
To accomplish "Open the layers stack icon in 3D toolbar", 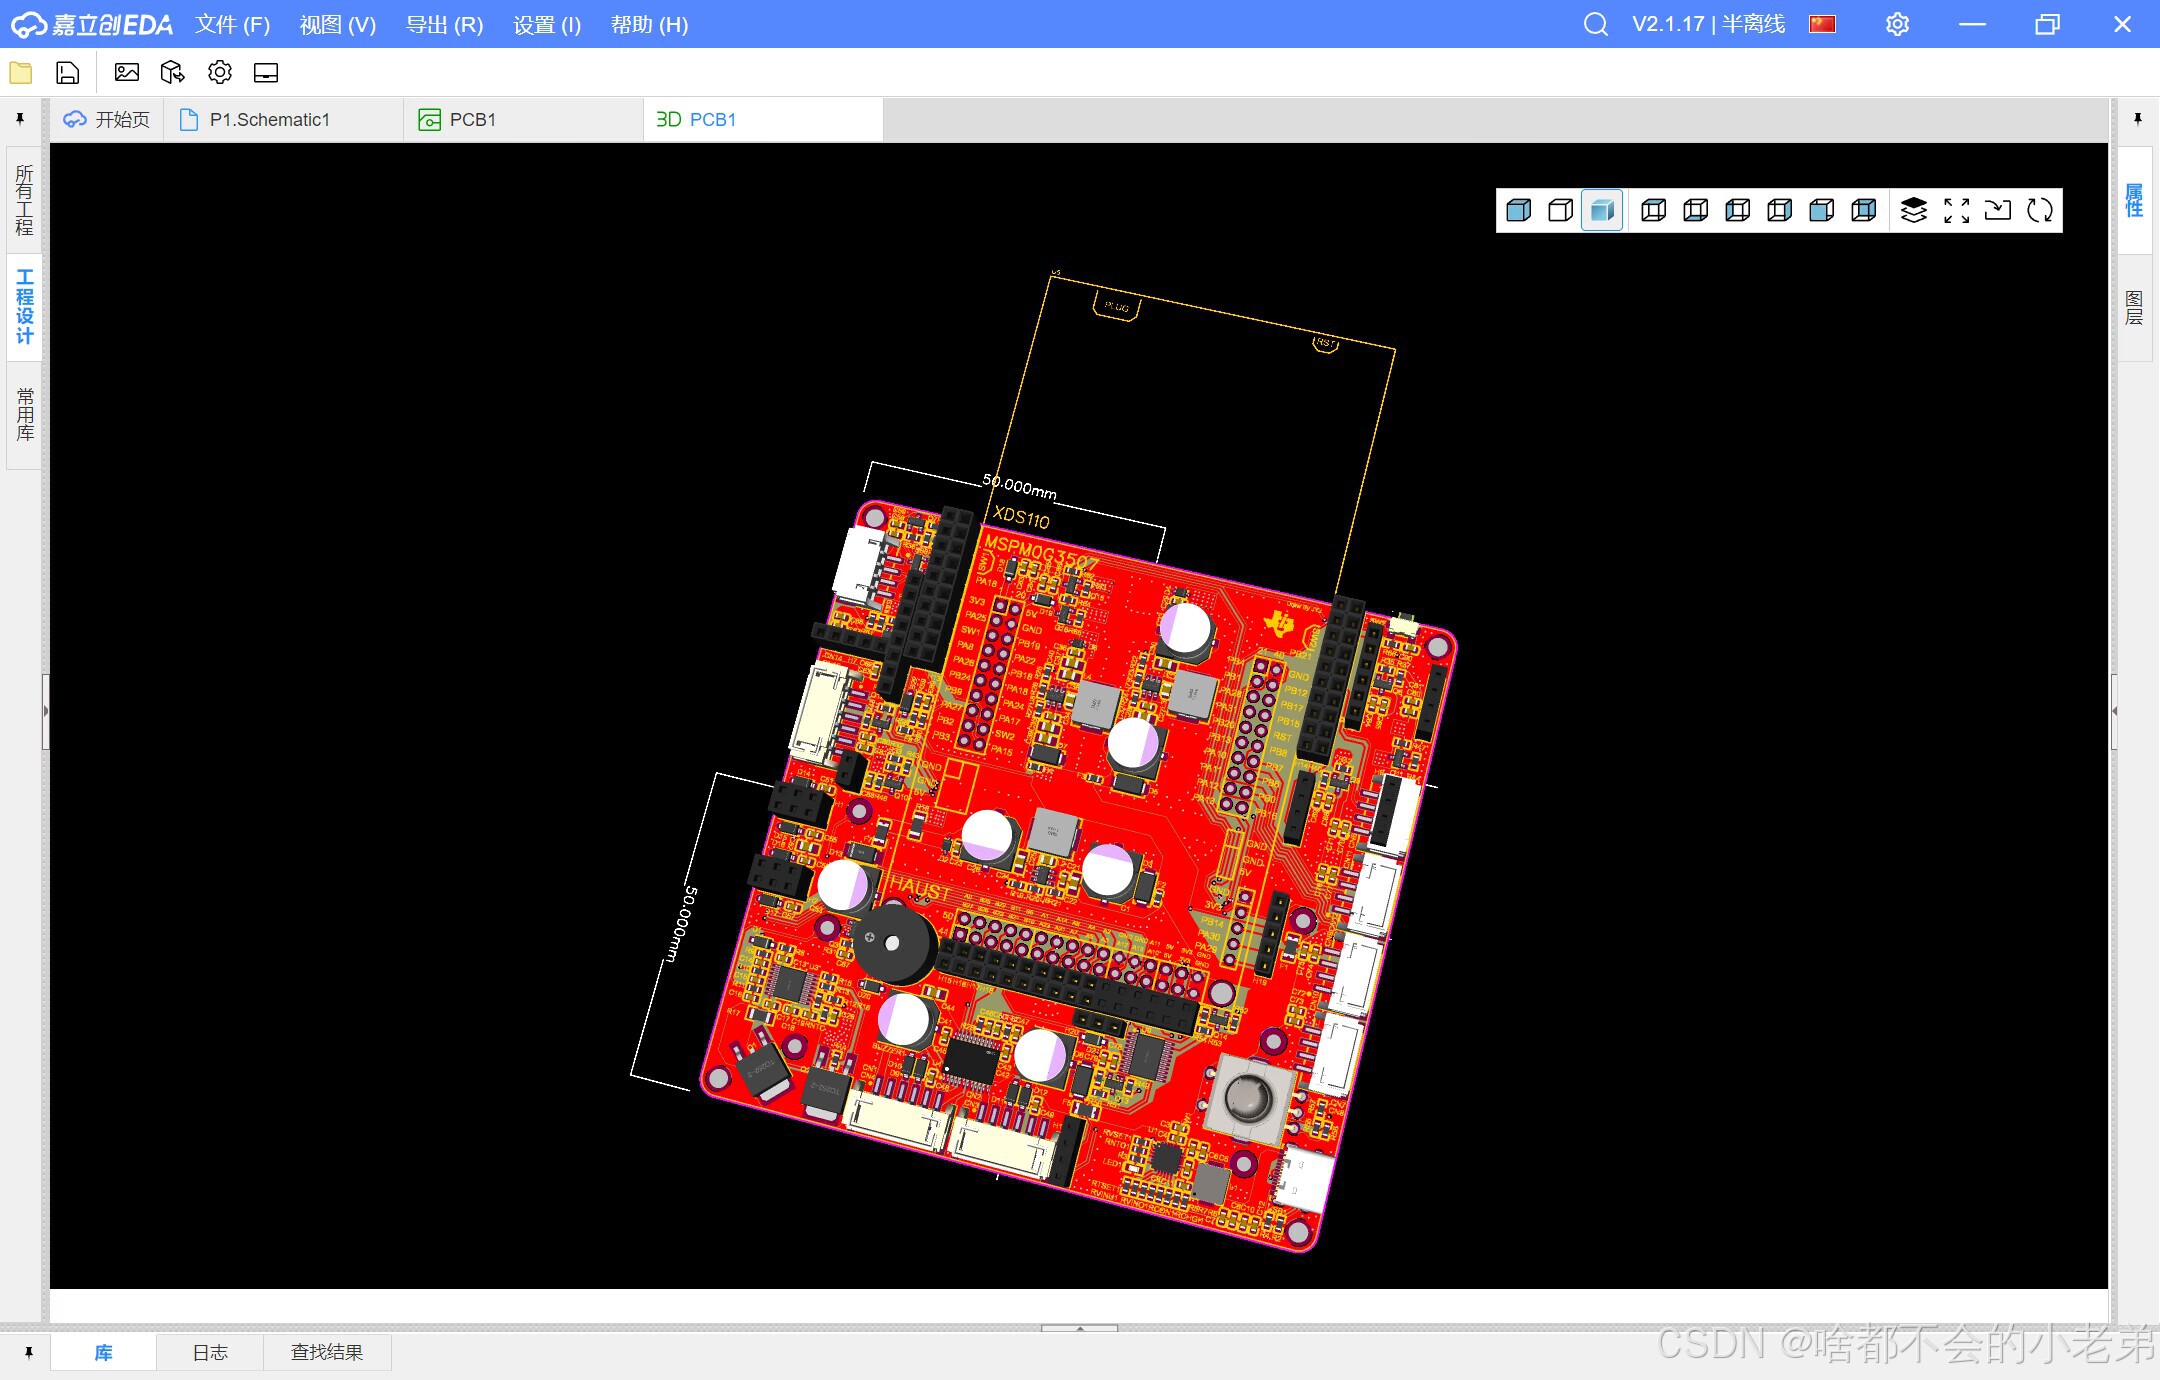I will pos(1914,210).
